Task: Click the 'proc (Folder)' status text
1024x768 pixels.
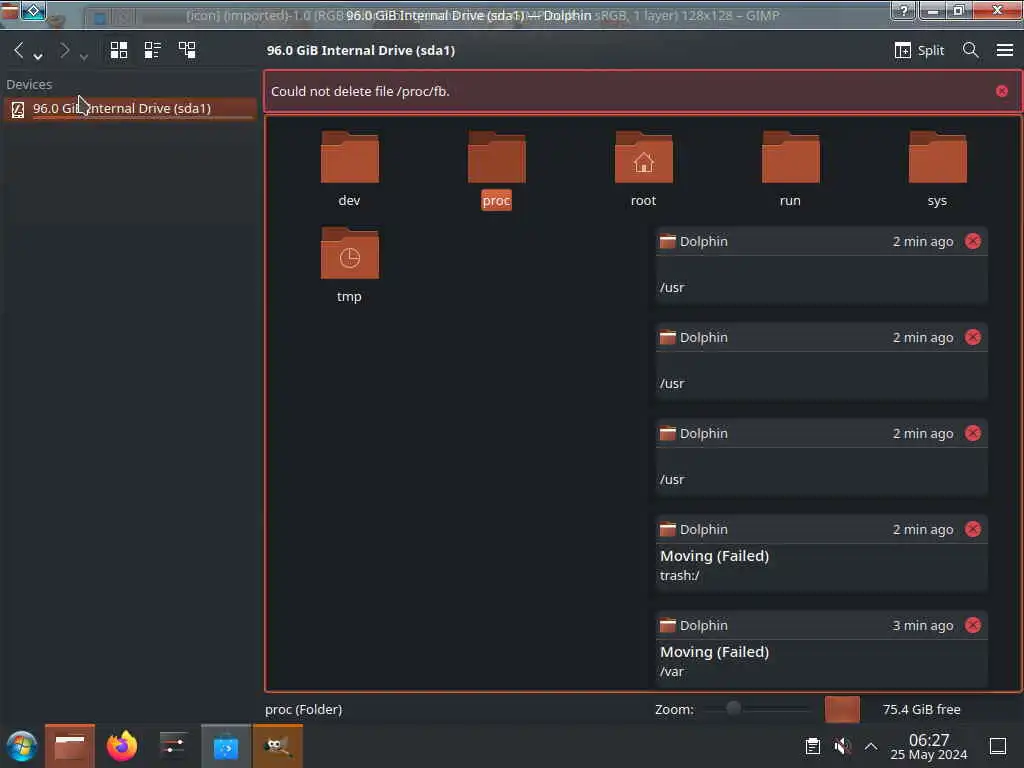Action: coord(304,709)
